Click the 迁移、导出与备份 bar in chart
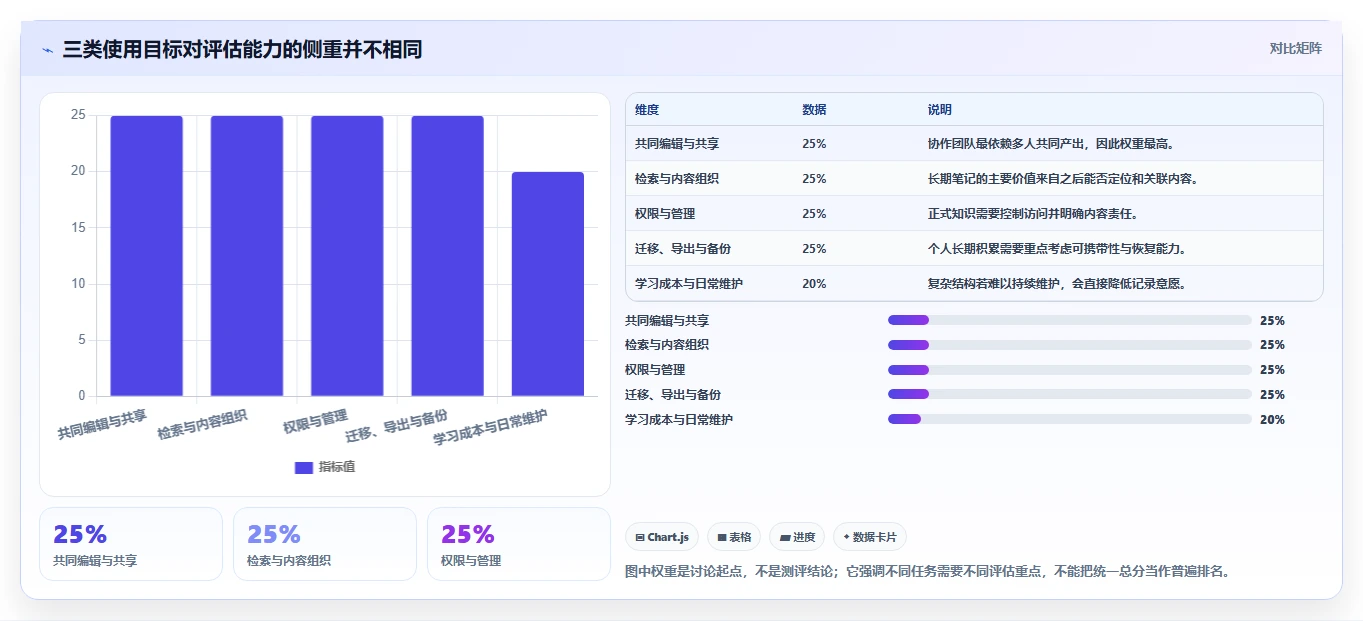The height and width of the screenshot is (621, 1363). coord(447,256)
